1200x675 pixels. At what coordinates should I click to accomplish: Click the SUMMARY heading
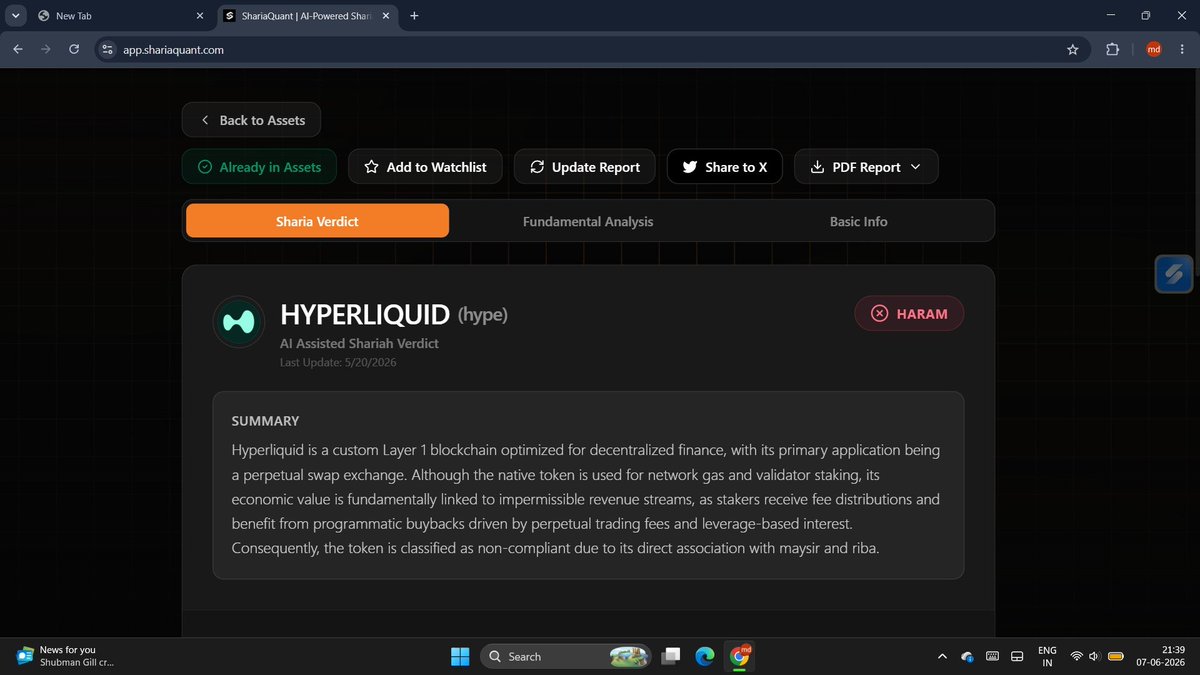(265, 421)
